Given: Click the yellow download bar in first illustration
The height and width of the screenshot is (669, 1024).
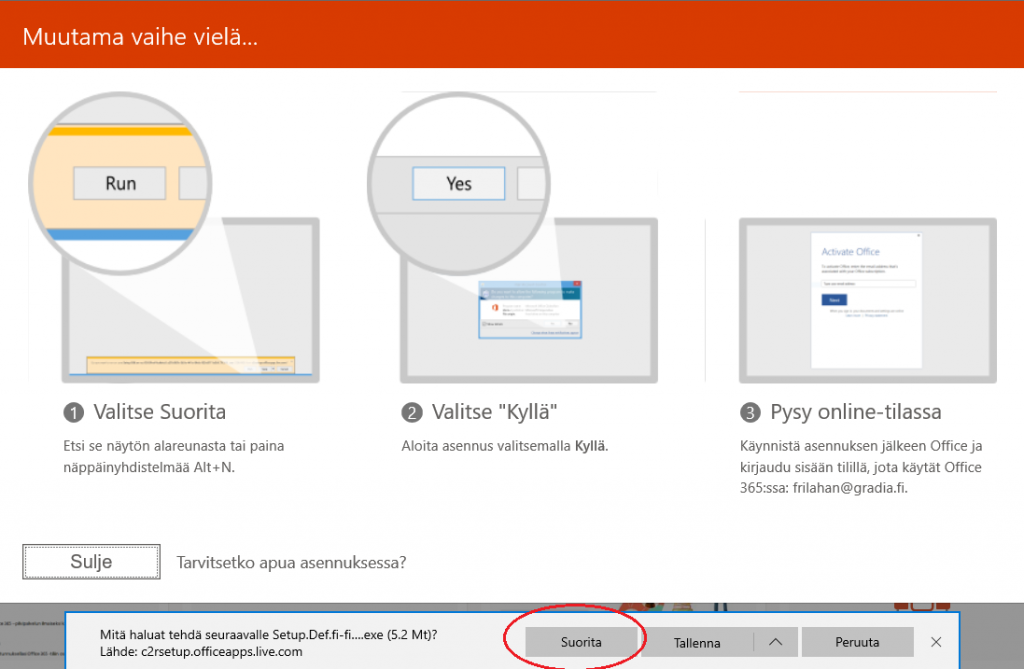Looking at the screenshot, I should pos(189,367).
